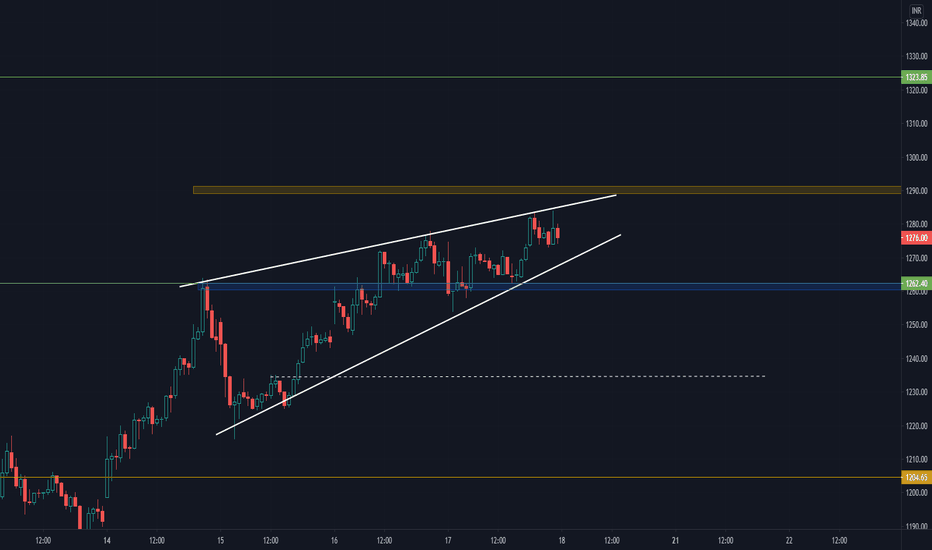The image size is (932, 550).
Task: Click the 1330.00 price axis tick
Action: click(916, 56)
